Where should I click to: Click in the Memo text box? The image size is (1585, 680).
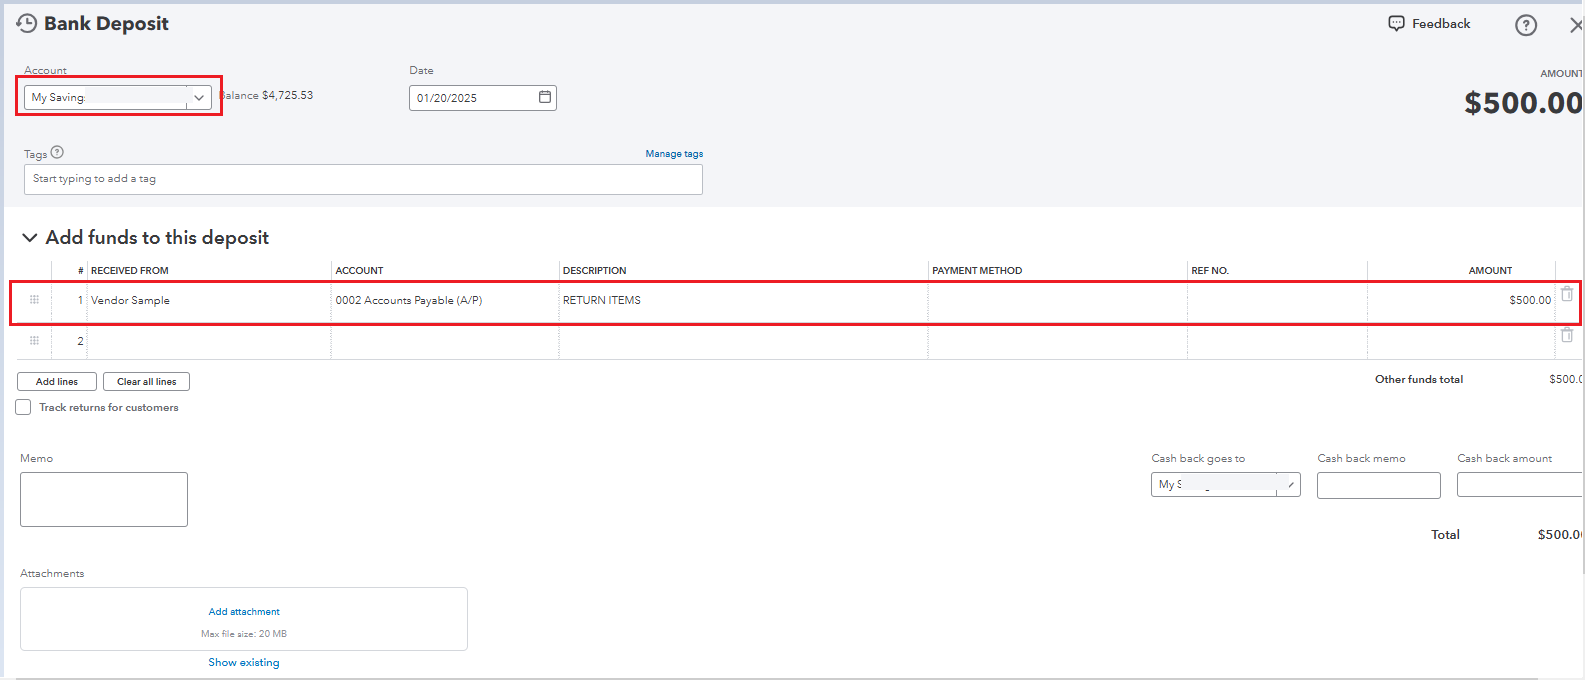(104, 499)
